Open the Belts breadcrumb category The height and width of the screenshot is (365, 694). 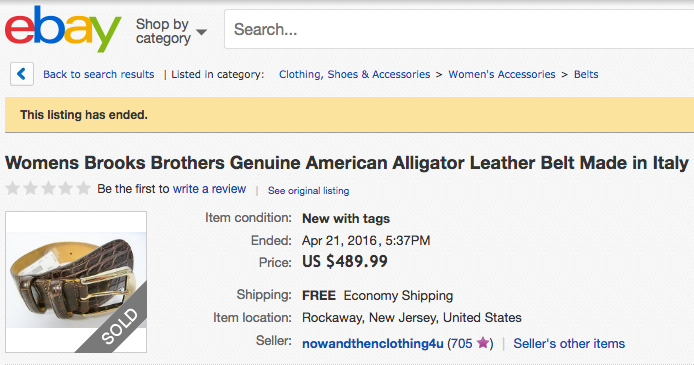click(586, 74)
